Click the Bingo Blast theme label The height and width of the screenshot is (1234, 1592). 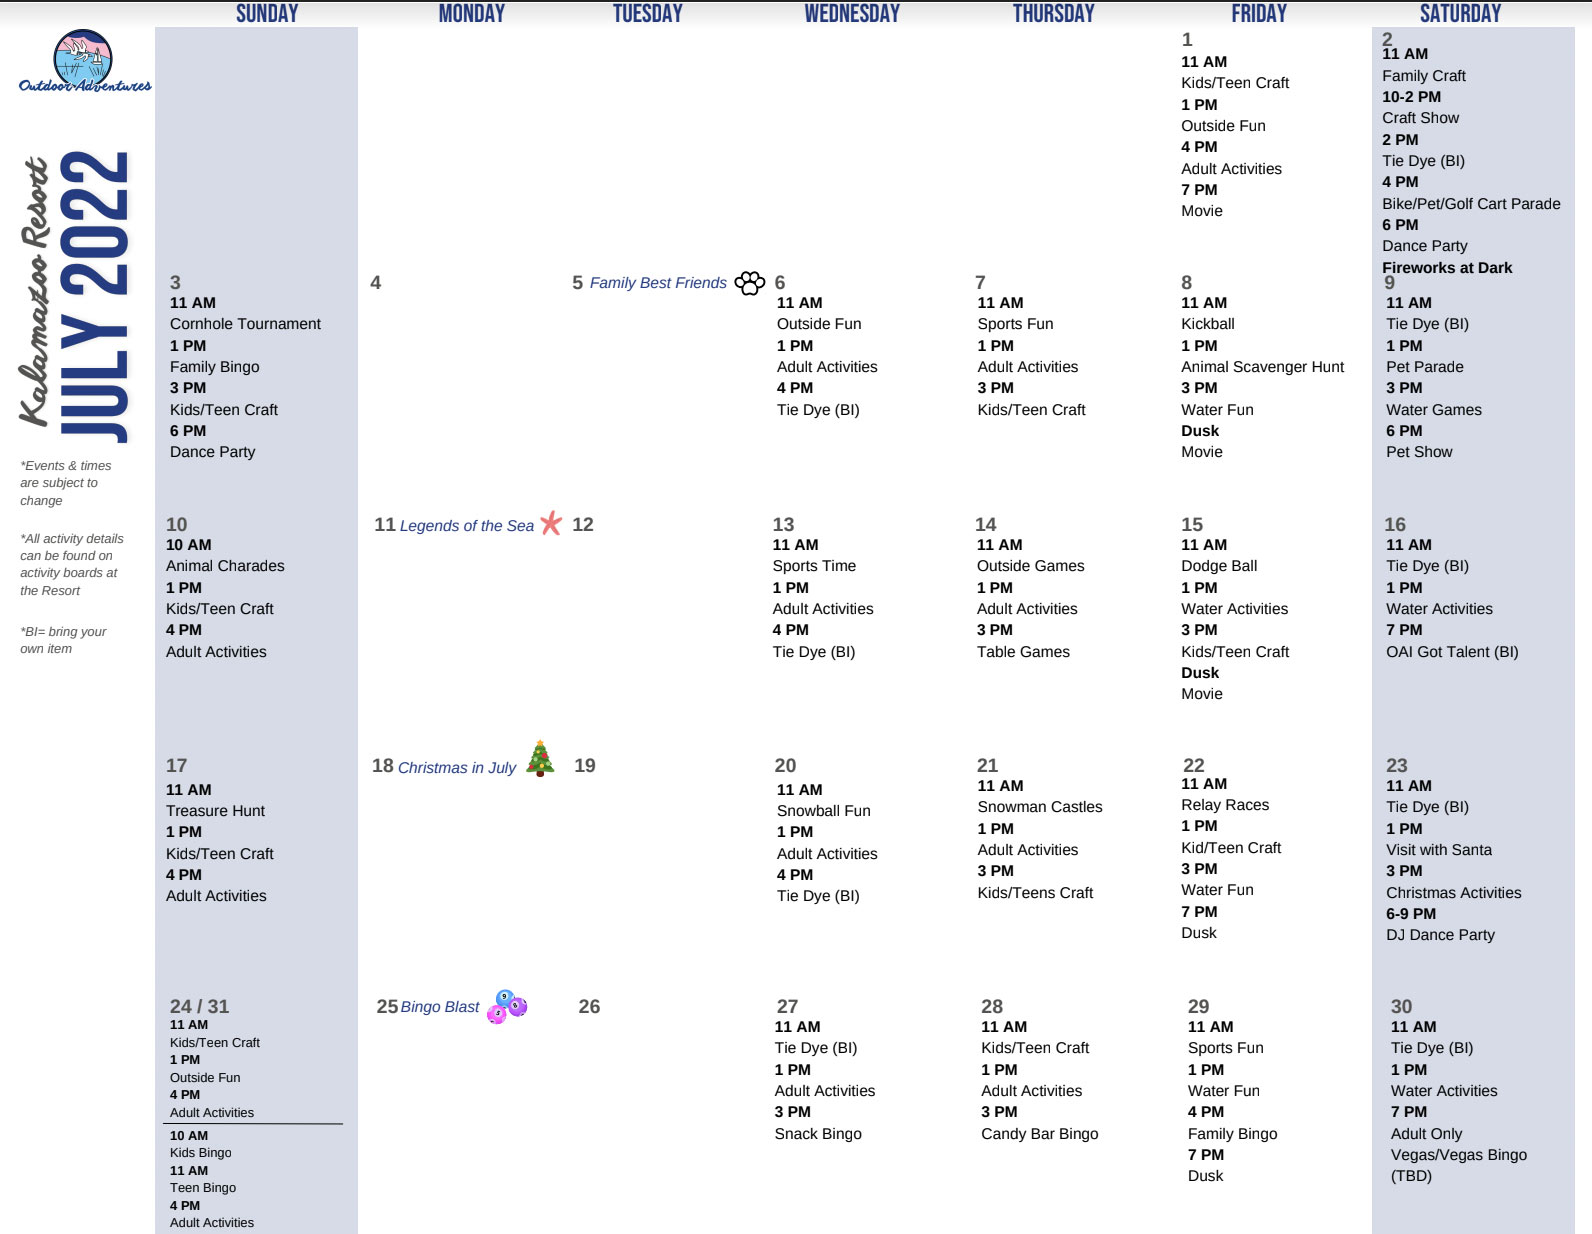440,1007
